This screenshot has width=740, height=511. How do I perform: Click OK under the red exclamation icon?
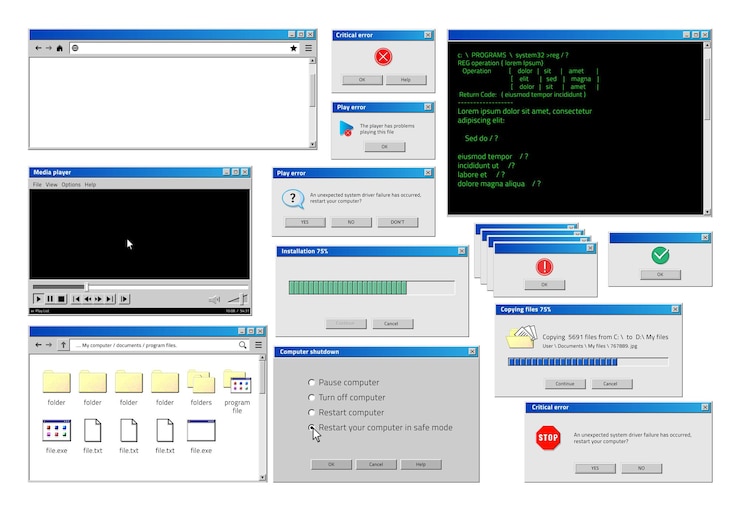point(545,285)
